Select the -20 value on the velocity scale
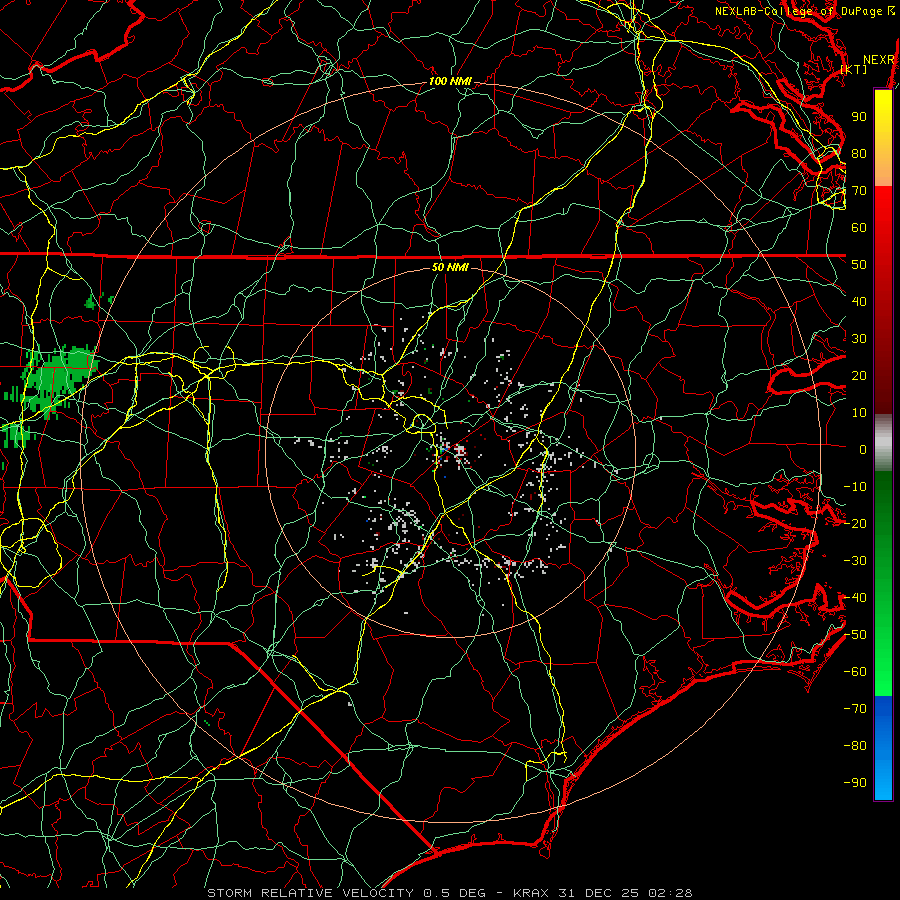 pos(855,524)
